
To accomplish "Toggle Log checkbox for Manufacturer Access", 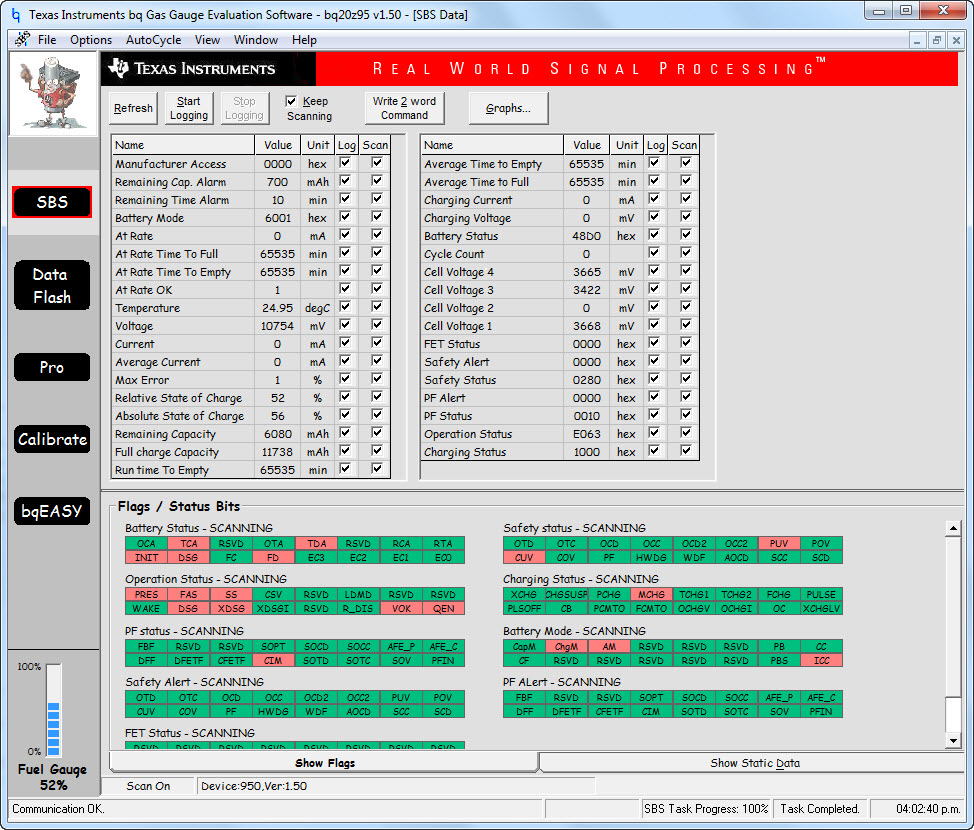I will point(345,163).
